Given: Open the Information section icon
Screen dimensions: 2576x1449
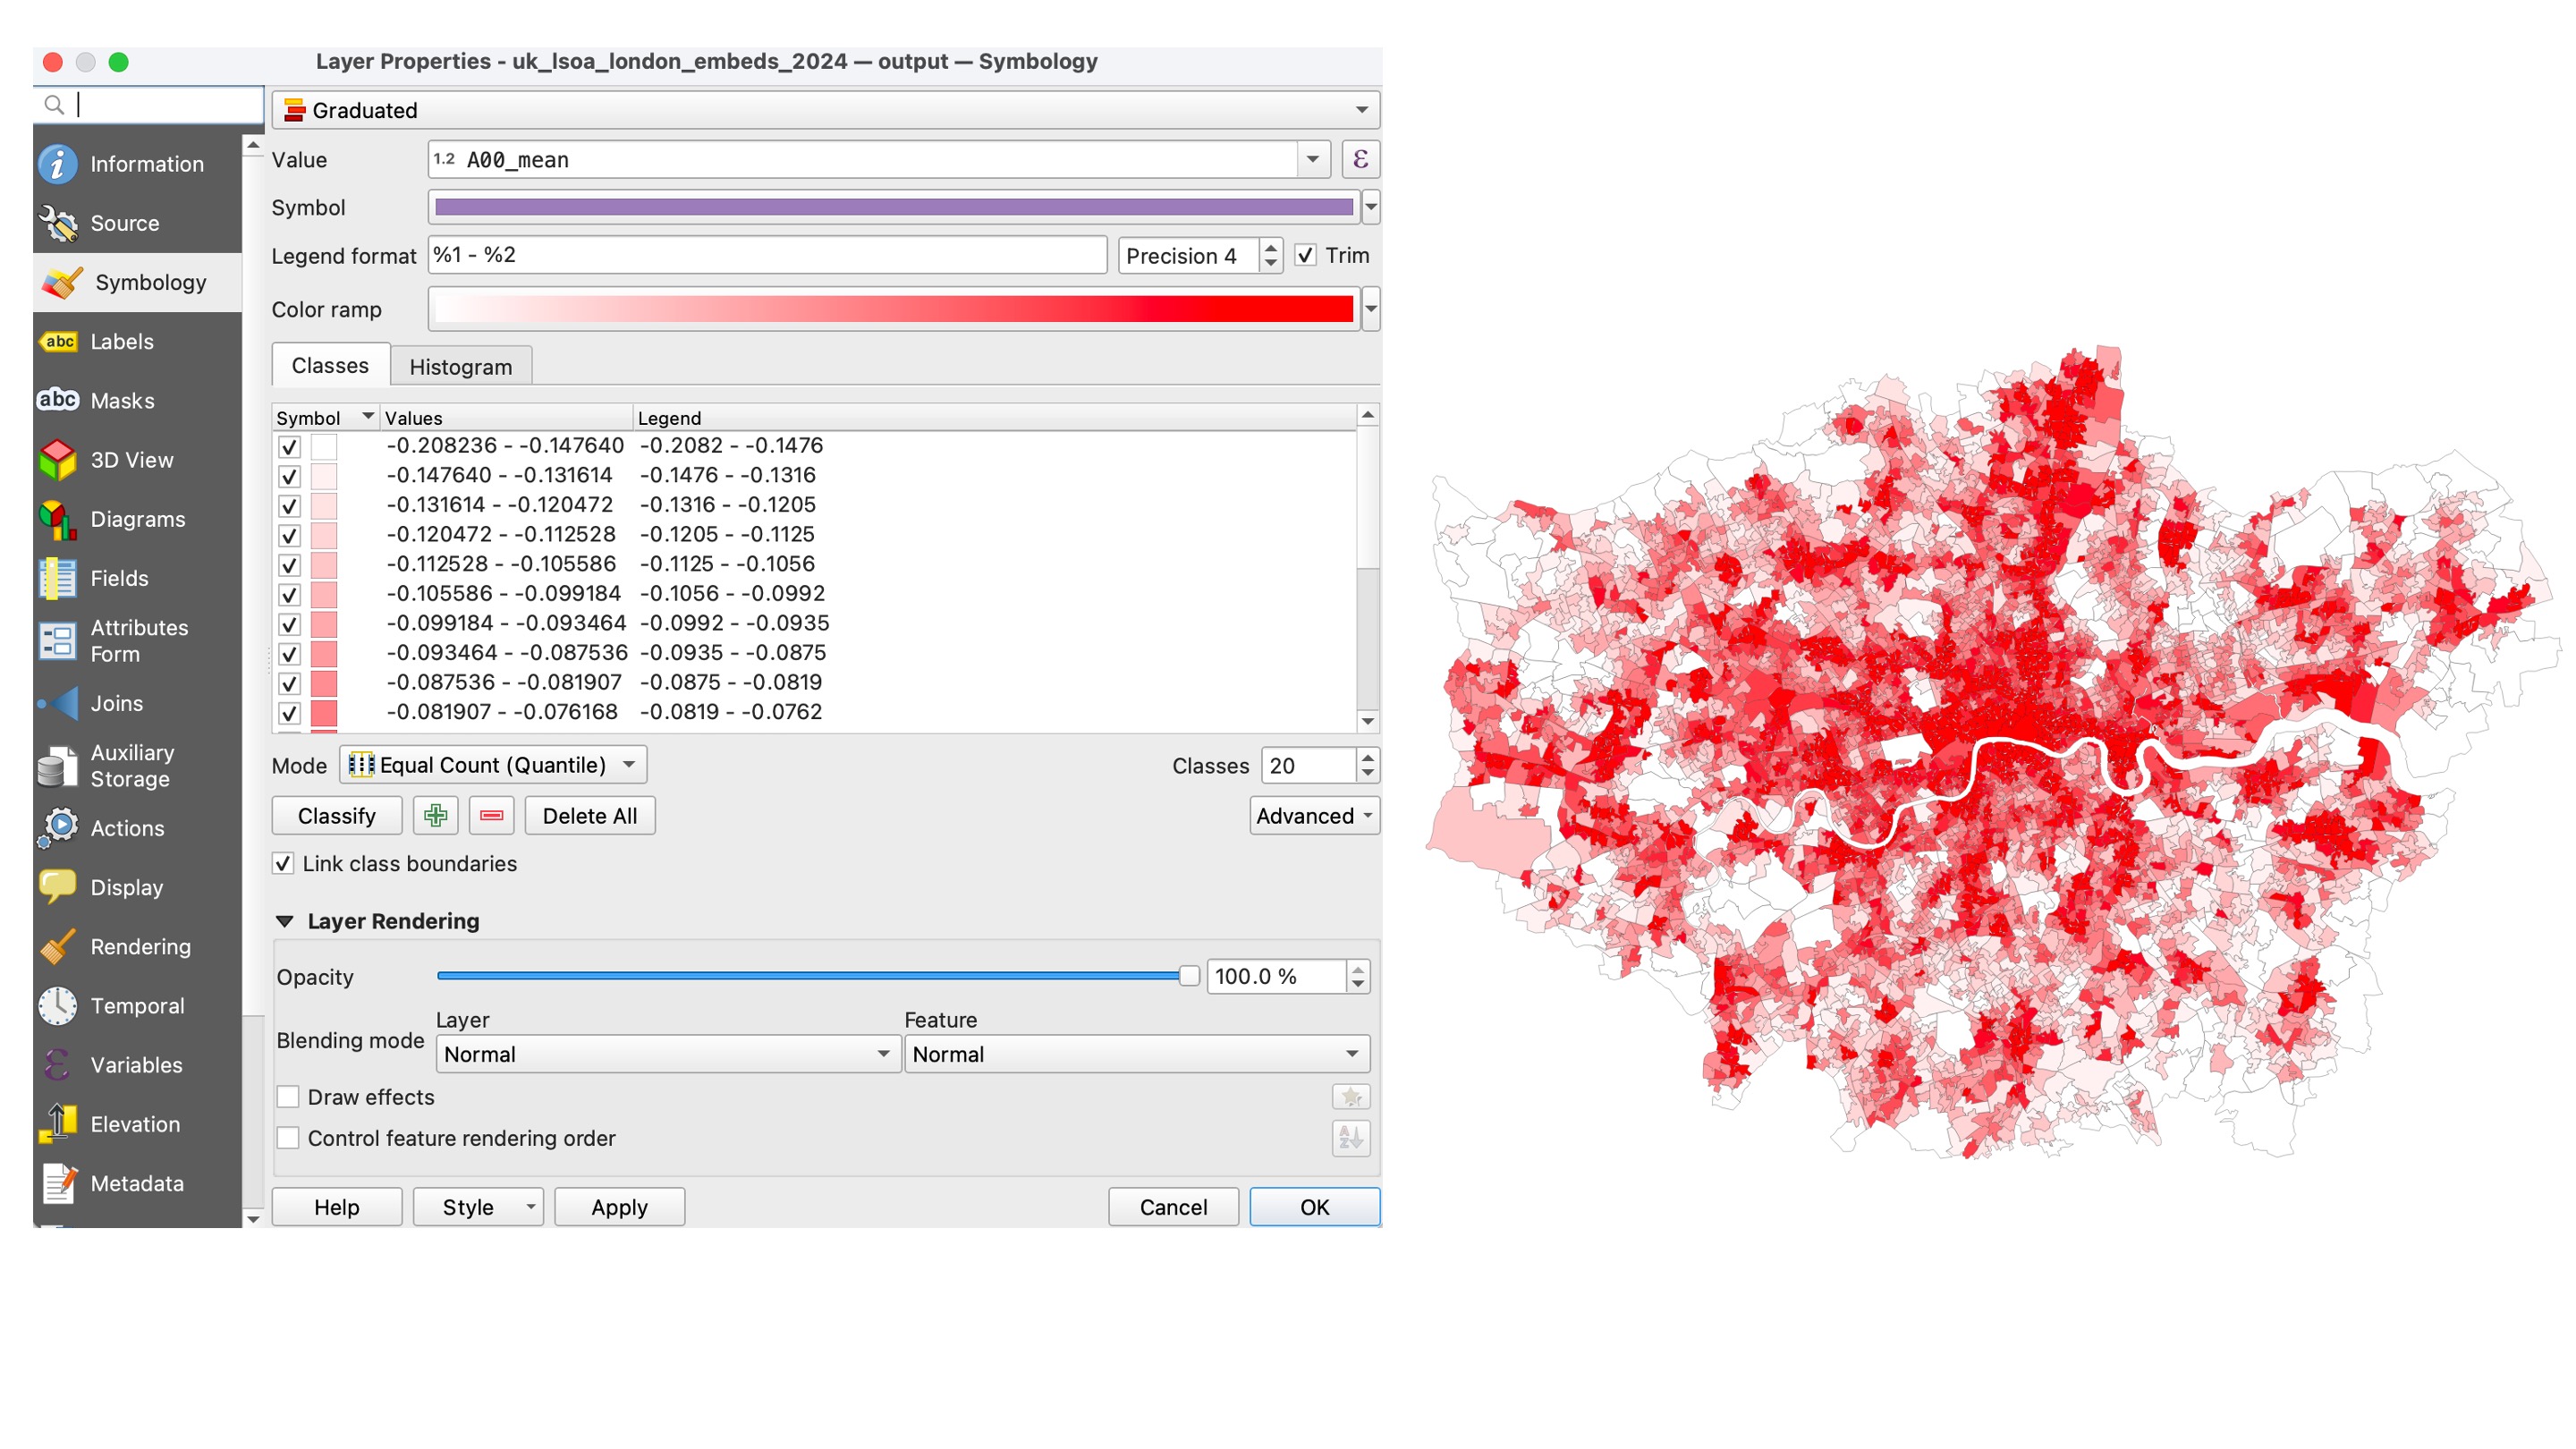Looking at the screenshot, I should click(x=57, y=164).
